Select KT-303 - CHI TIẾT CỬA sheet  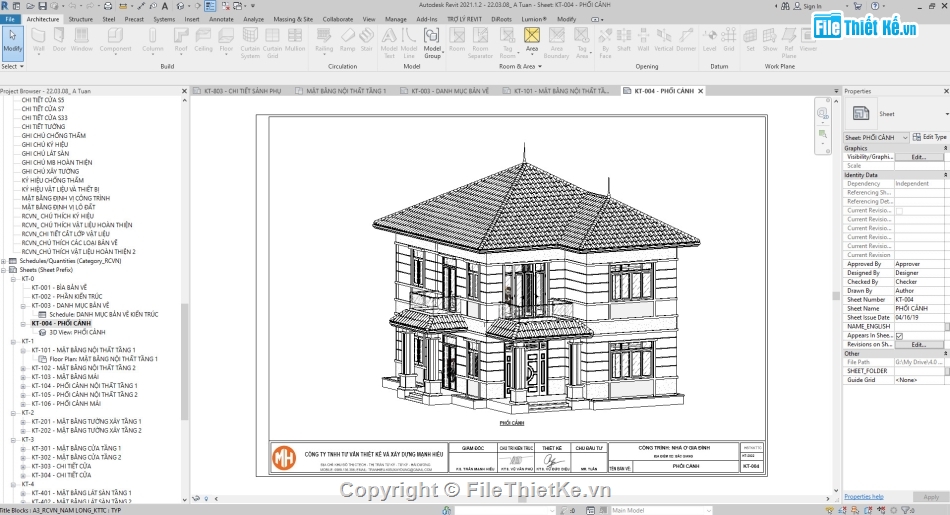(x=61, y=467)
